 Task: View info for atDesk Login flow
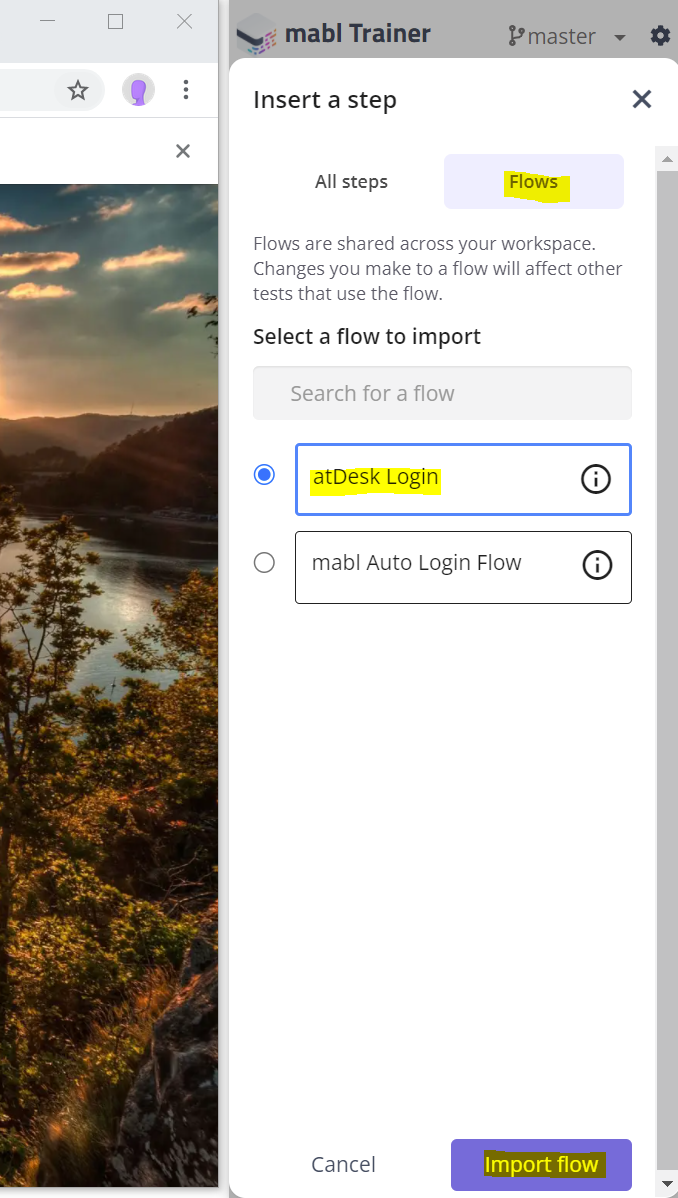pos(596,479)
